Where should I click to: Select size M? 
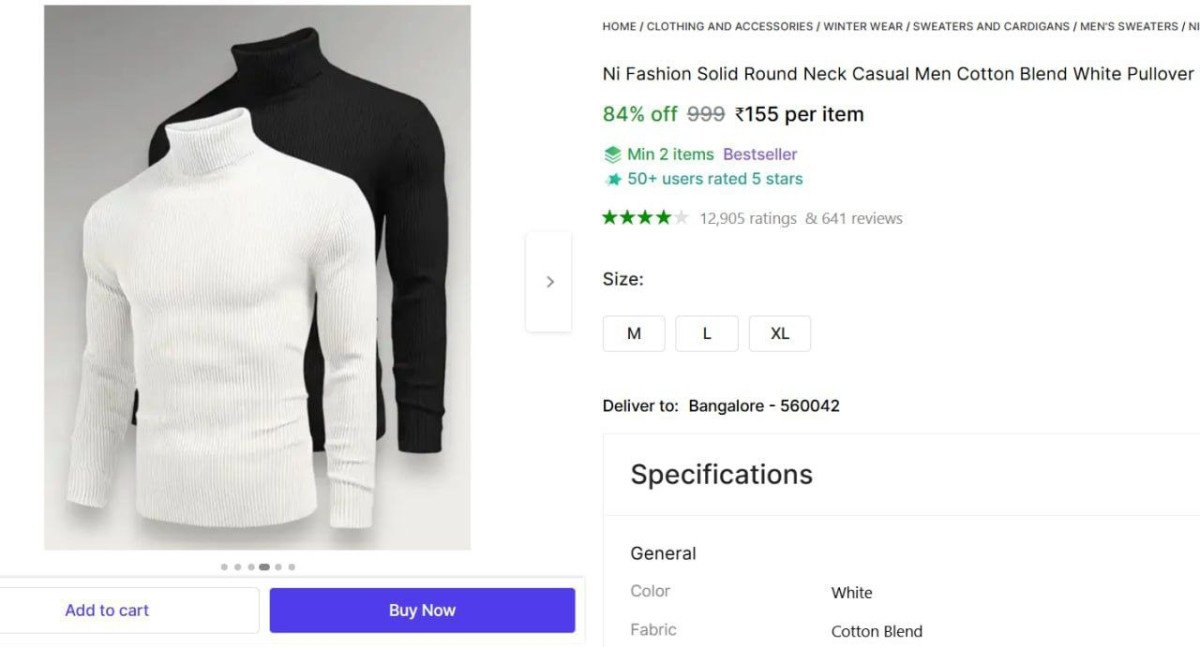point(634,334)
